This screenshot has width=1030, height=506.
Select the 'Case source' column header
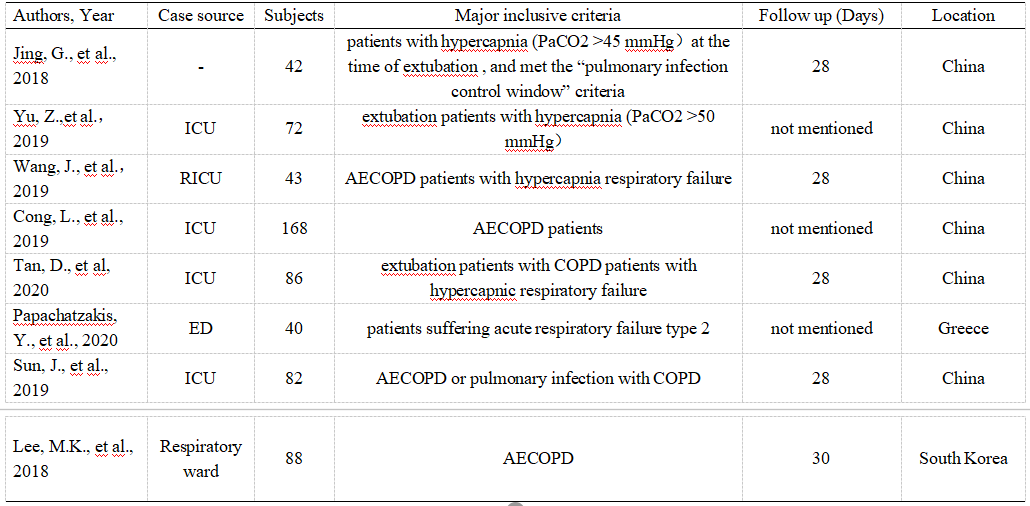coord(200,16)
